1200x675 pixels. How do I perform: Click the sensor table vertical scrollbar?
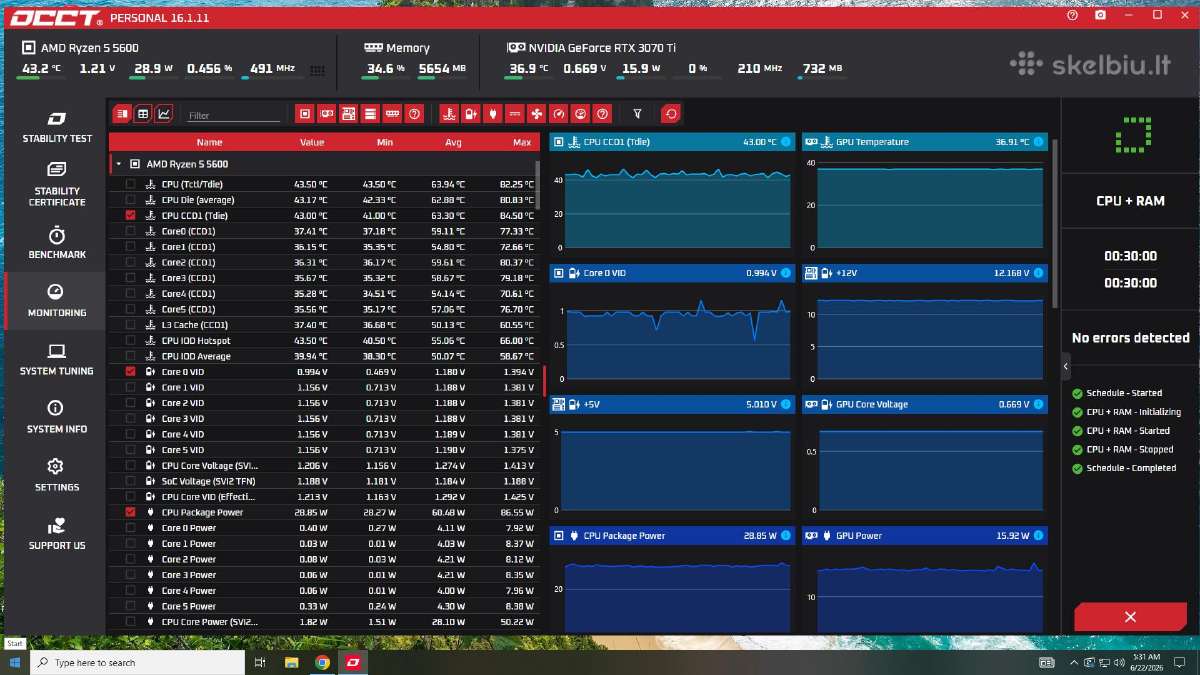point(538,185)
